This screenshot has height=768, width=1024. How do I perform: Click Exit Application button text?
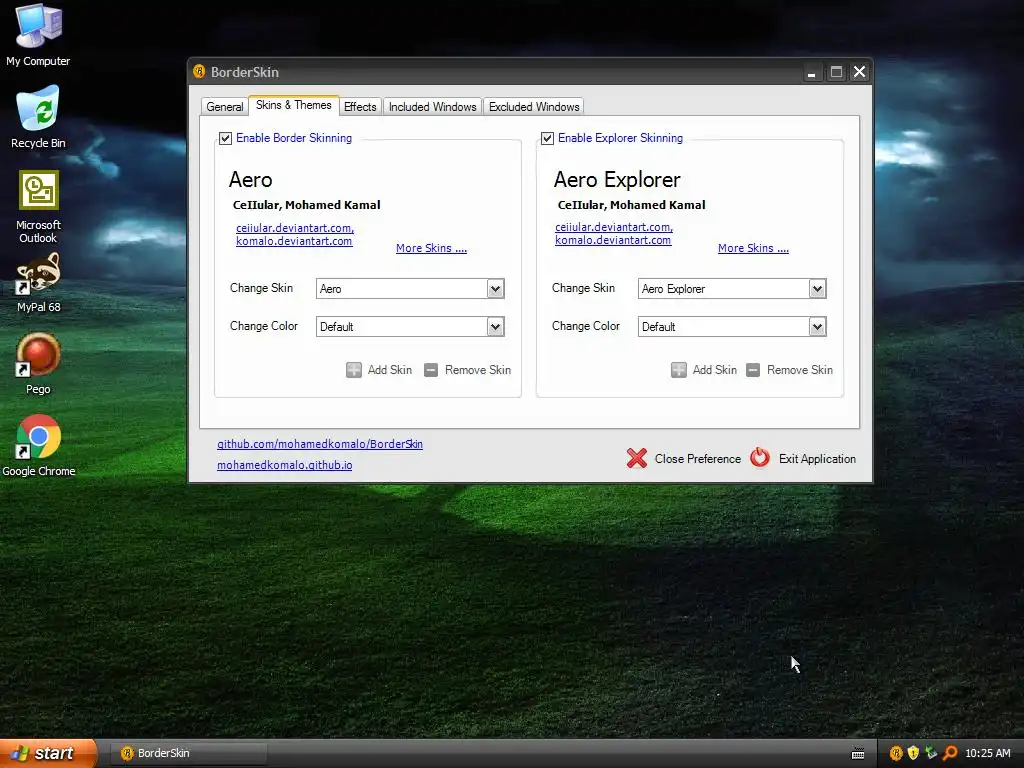tap(817, 458)
